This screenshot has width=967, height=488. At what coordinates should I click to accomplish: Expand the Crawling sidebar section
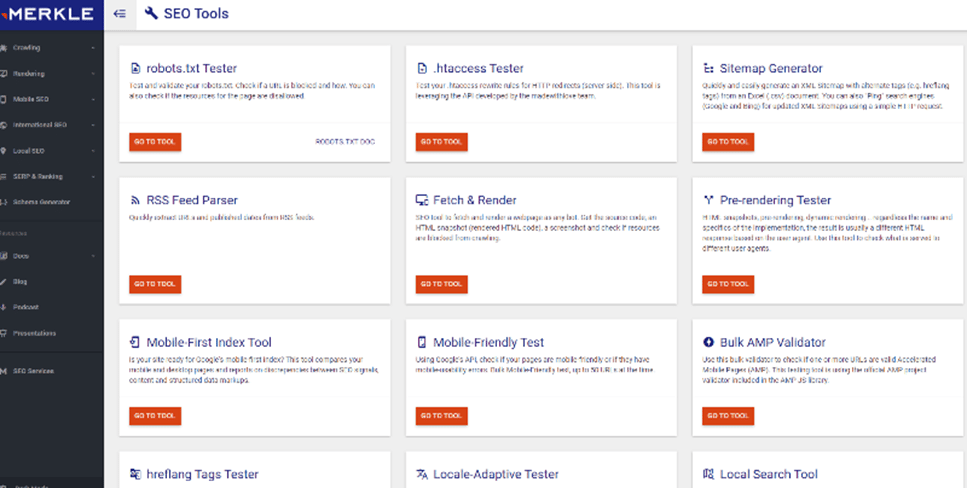48,47
